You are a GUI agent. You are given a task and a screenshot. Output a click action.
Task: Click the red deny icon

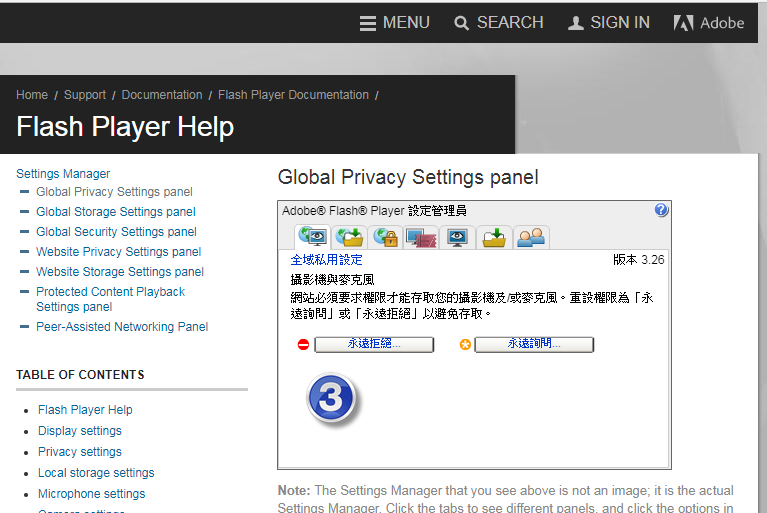303,345
